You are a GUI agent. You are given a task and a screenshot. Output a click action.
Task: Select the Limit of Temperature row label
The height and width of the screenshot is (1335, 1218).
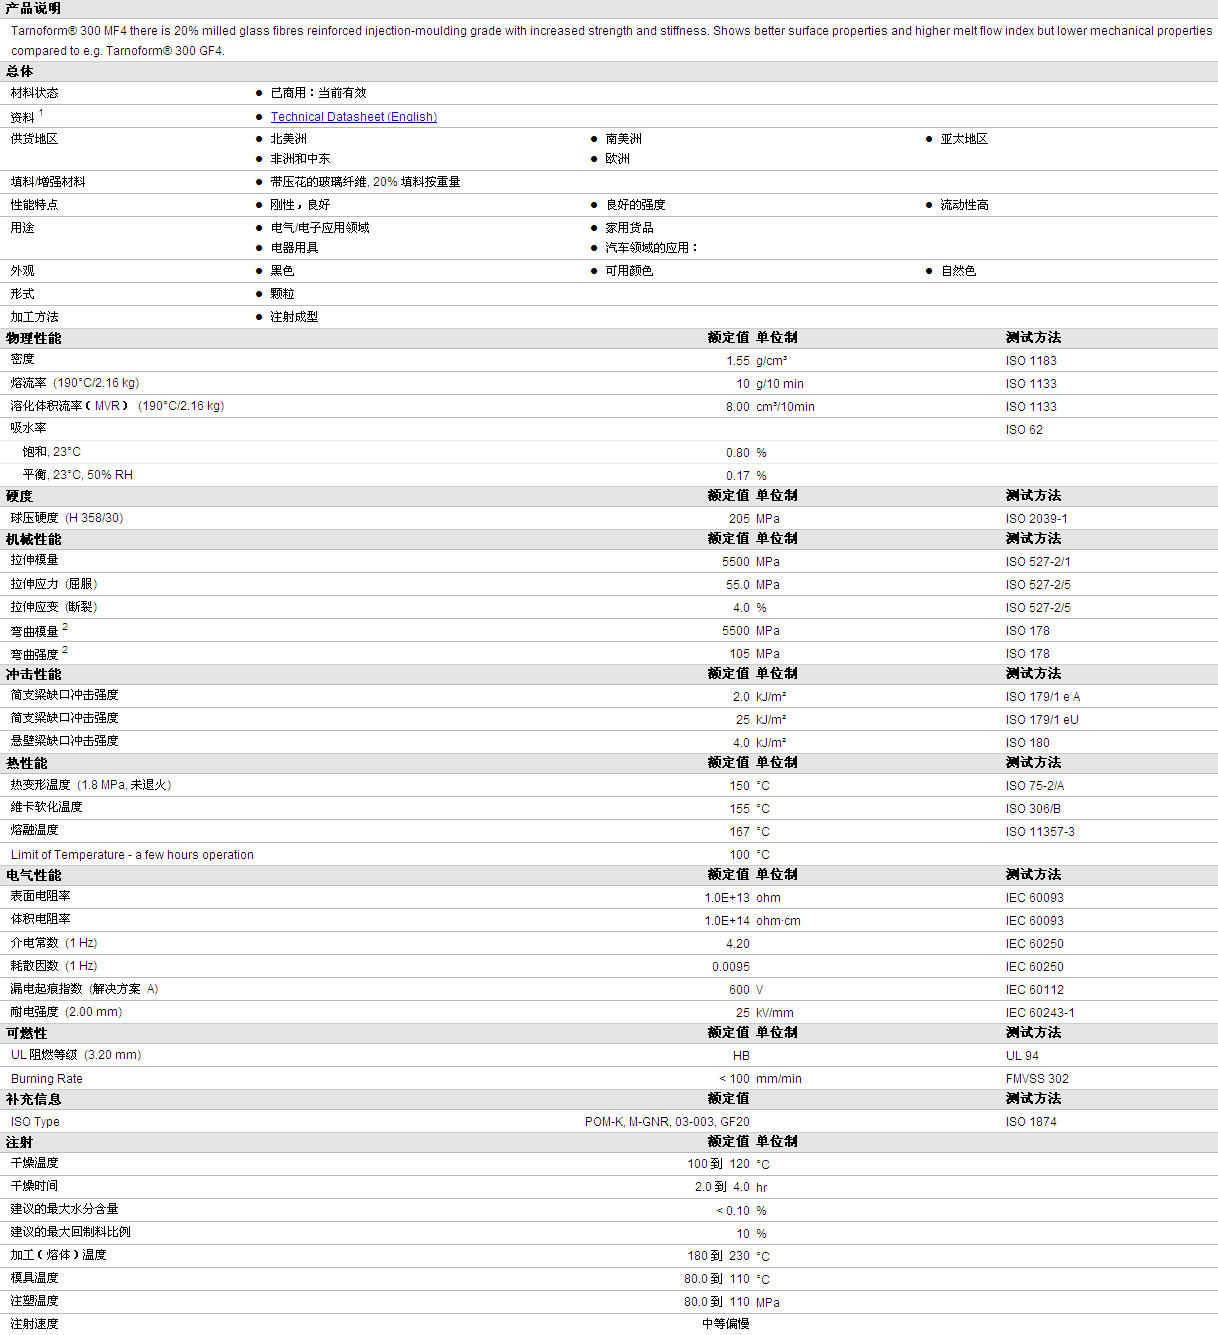(132, 855)
